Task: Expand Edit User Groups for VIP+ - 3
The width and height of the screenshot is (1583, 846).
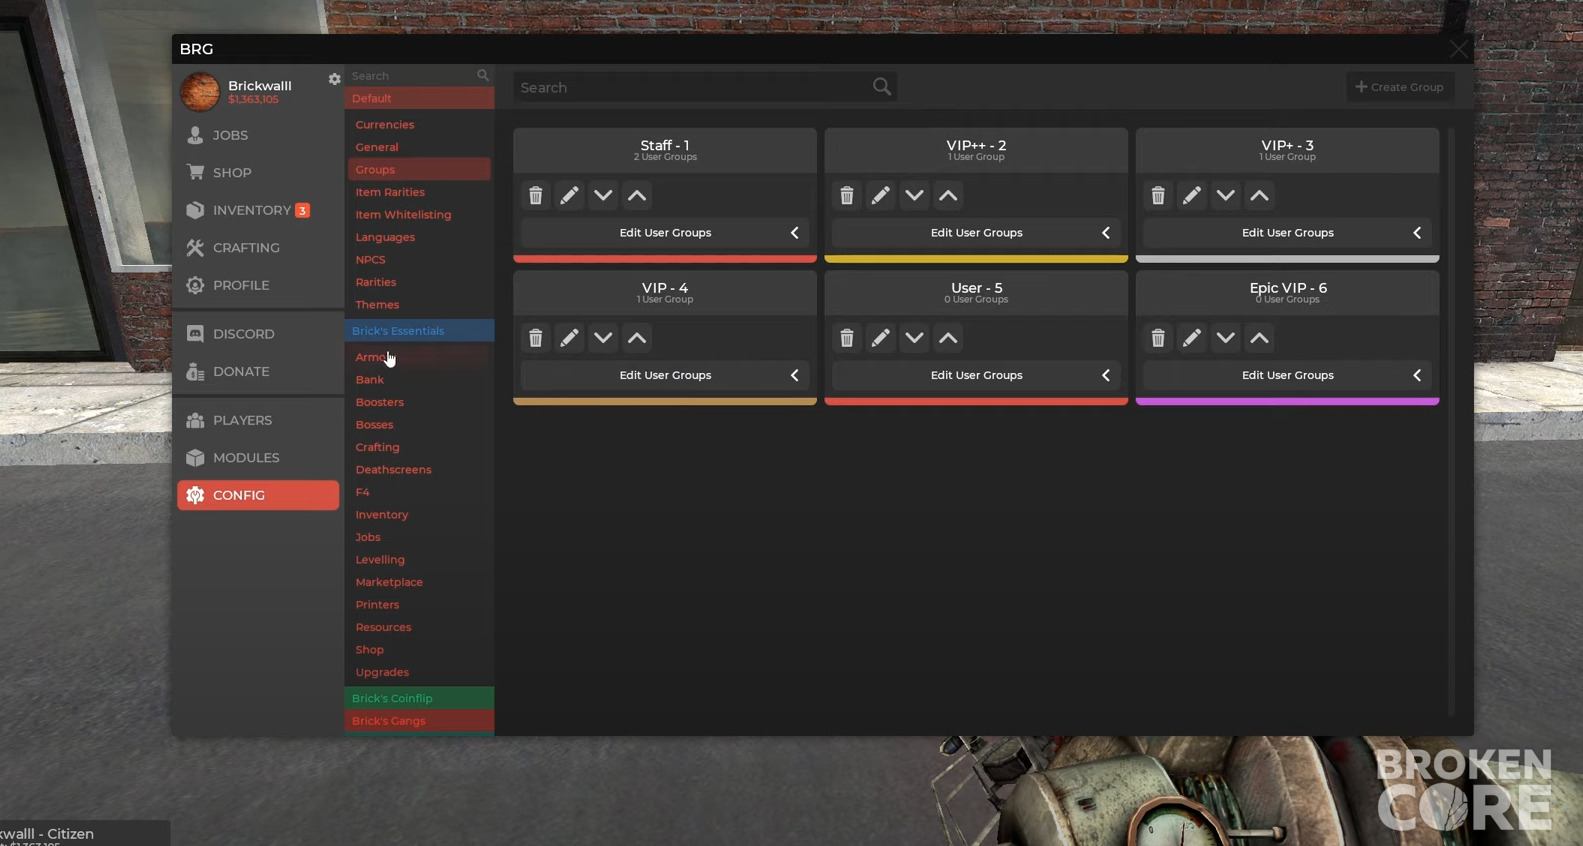Action: pyautogui.click(x=1287, y=233)
